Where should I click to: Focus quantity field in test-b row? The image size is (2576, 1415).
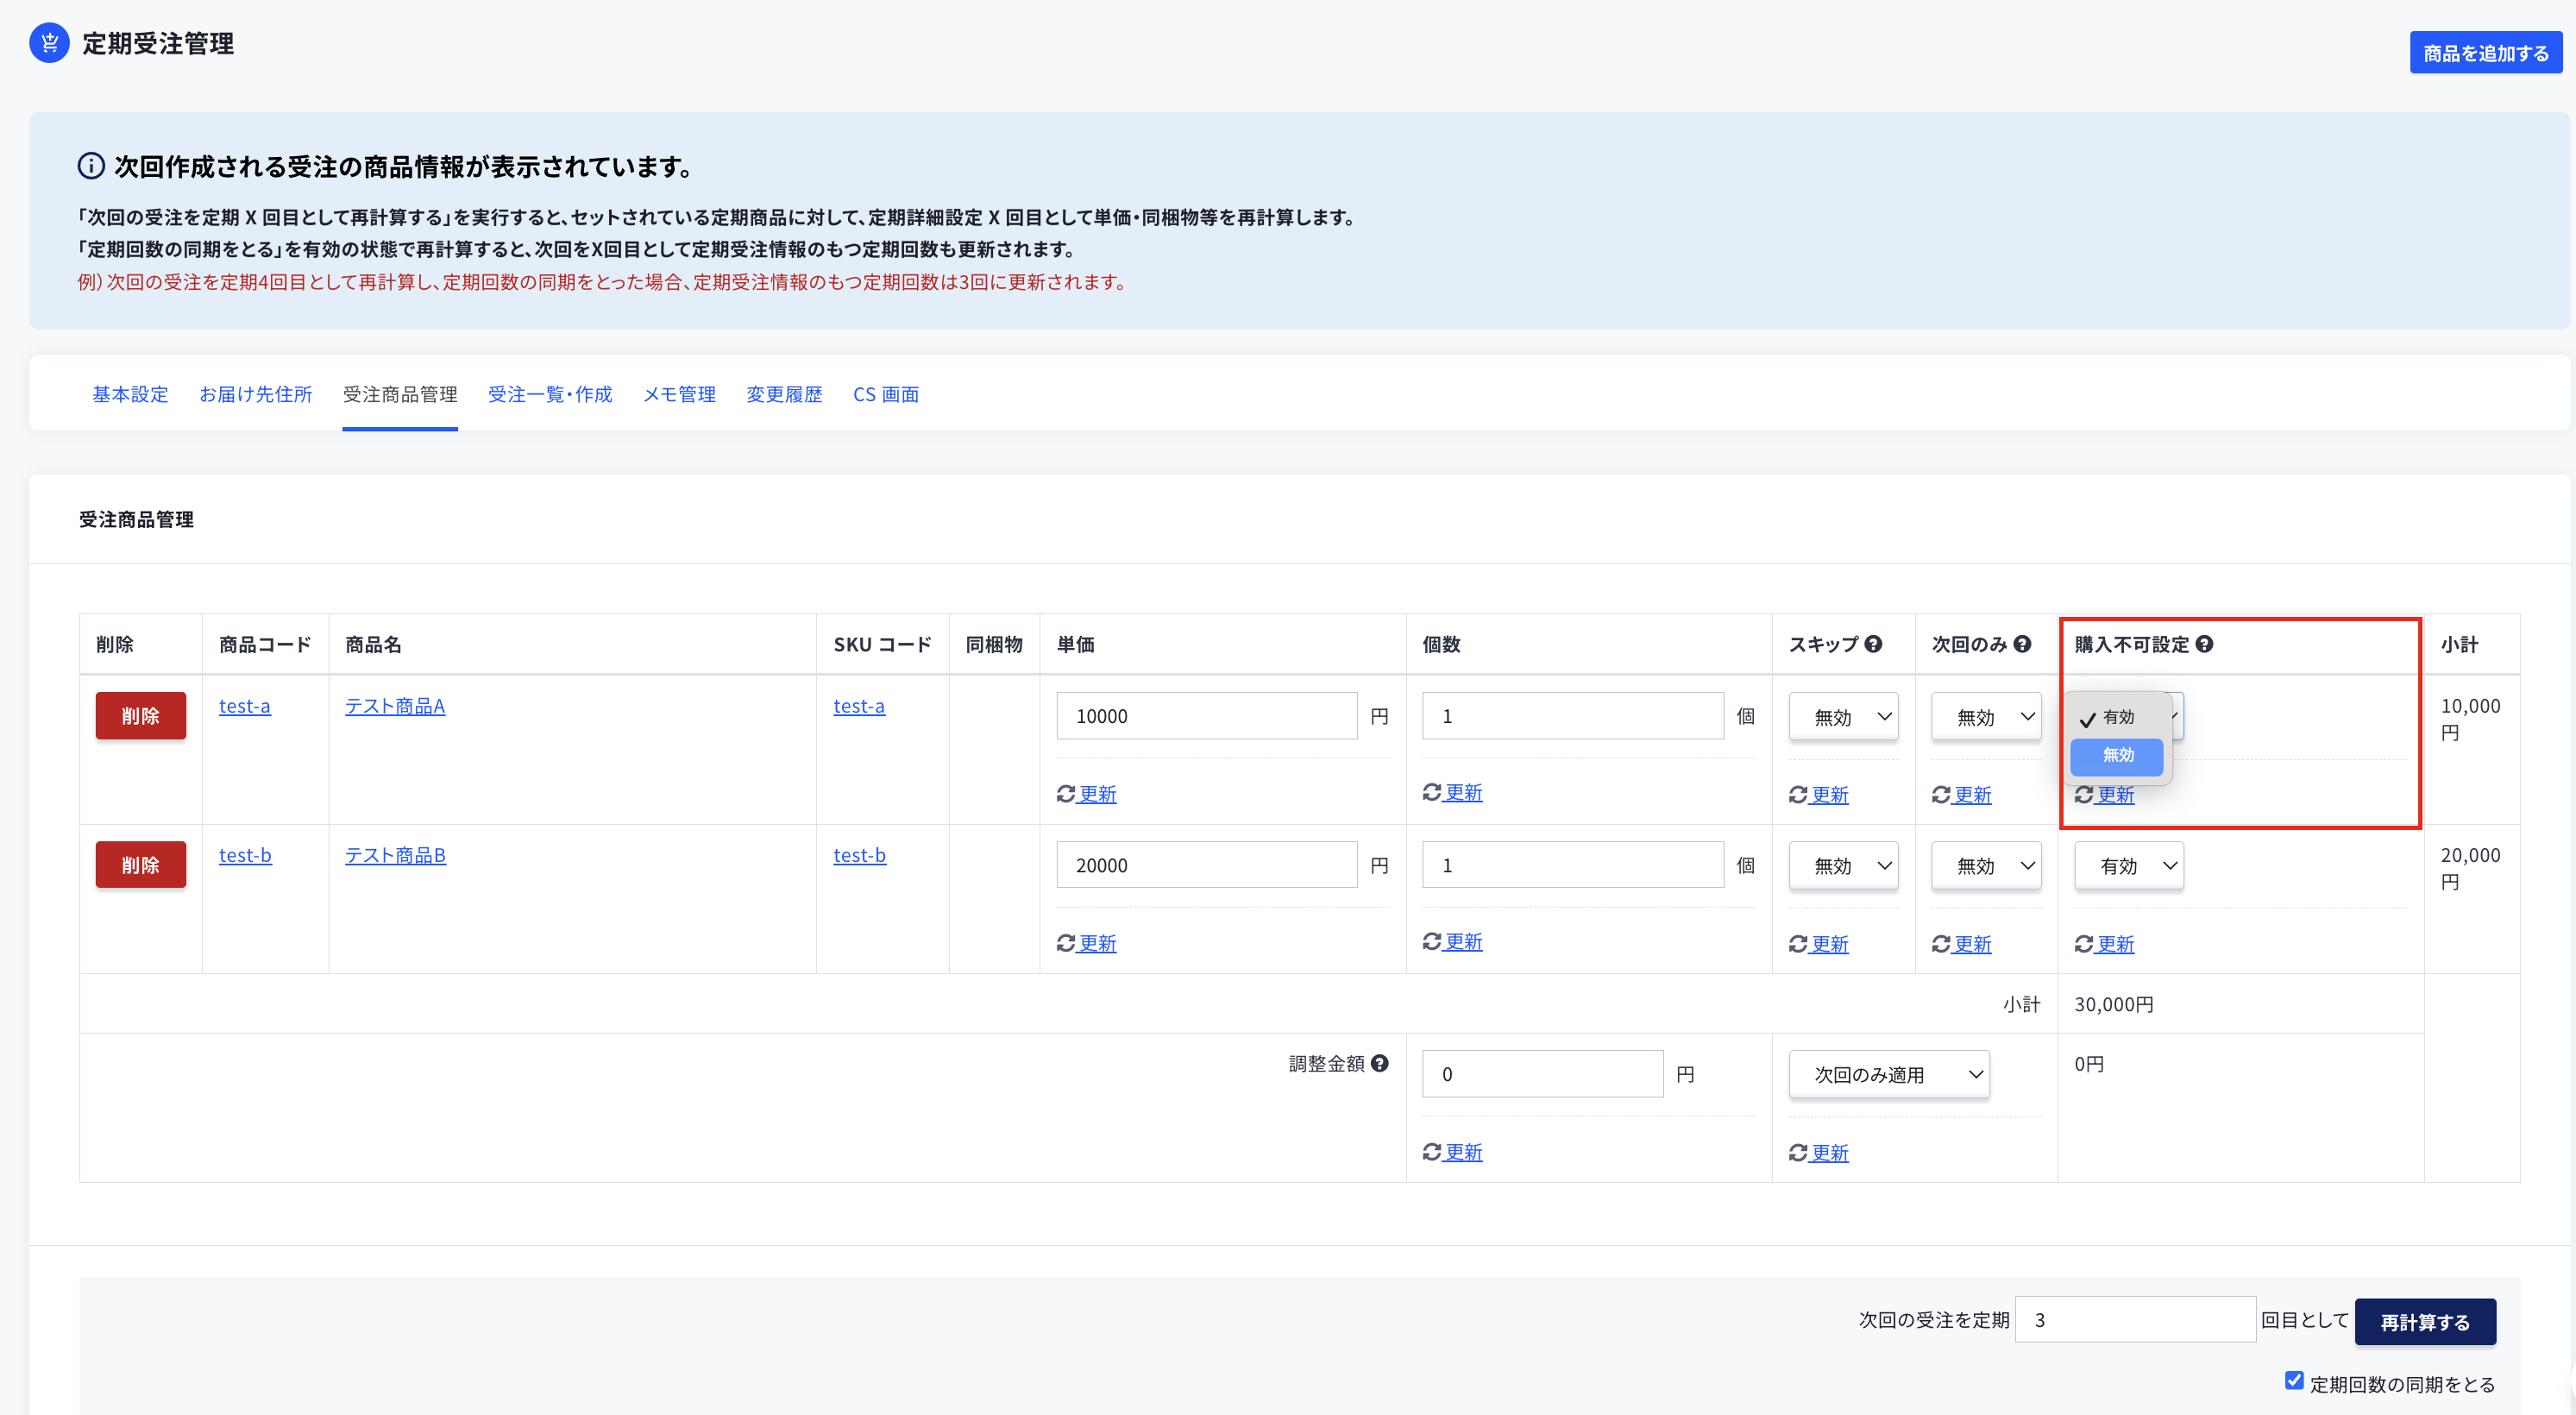click(1573, 865)
